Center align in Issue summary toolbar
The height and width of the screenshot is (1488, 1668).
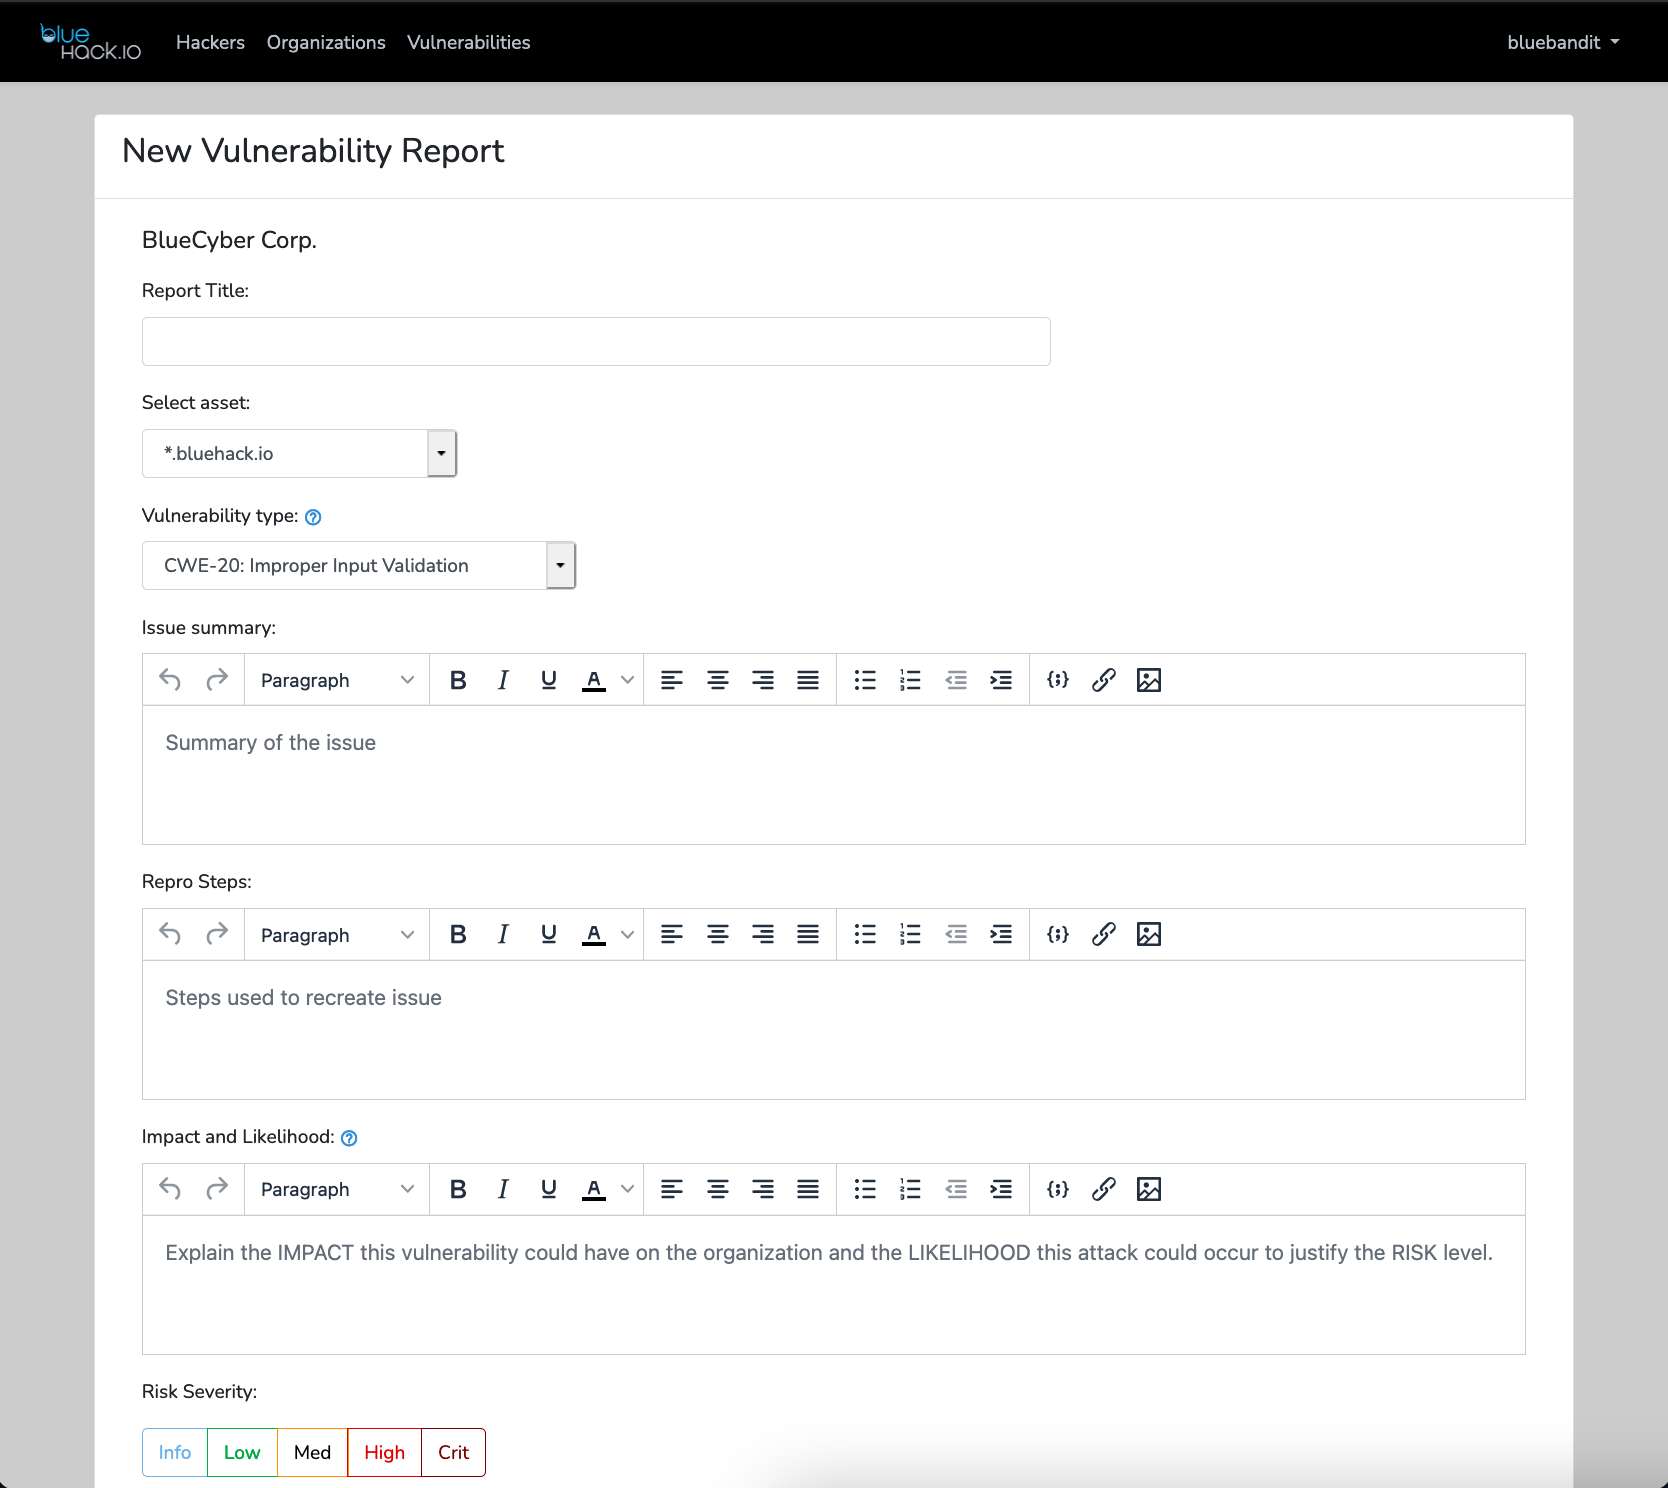[x=717, y=680]
